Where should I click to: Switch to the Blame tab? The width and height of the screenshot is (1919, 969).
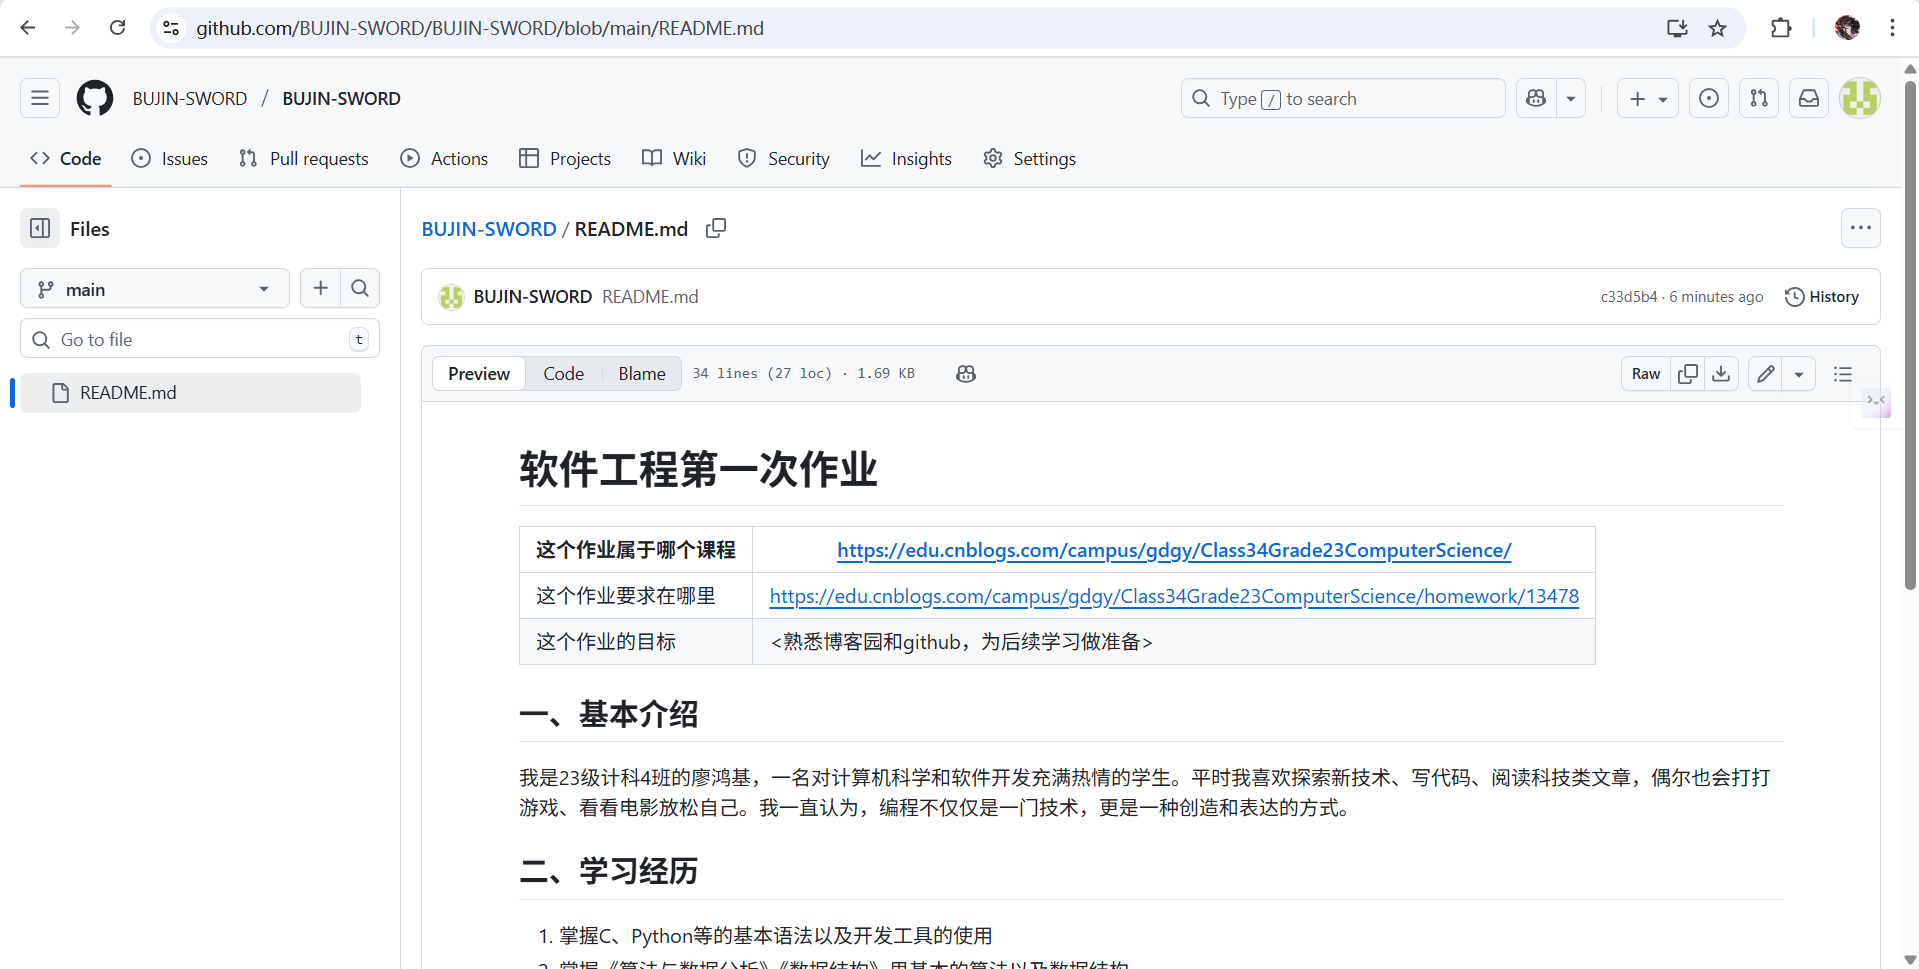coord(641,373)
